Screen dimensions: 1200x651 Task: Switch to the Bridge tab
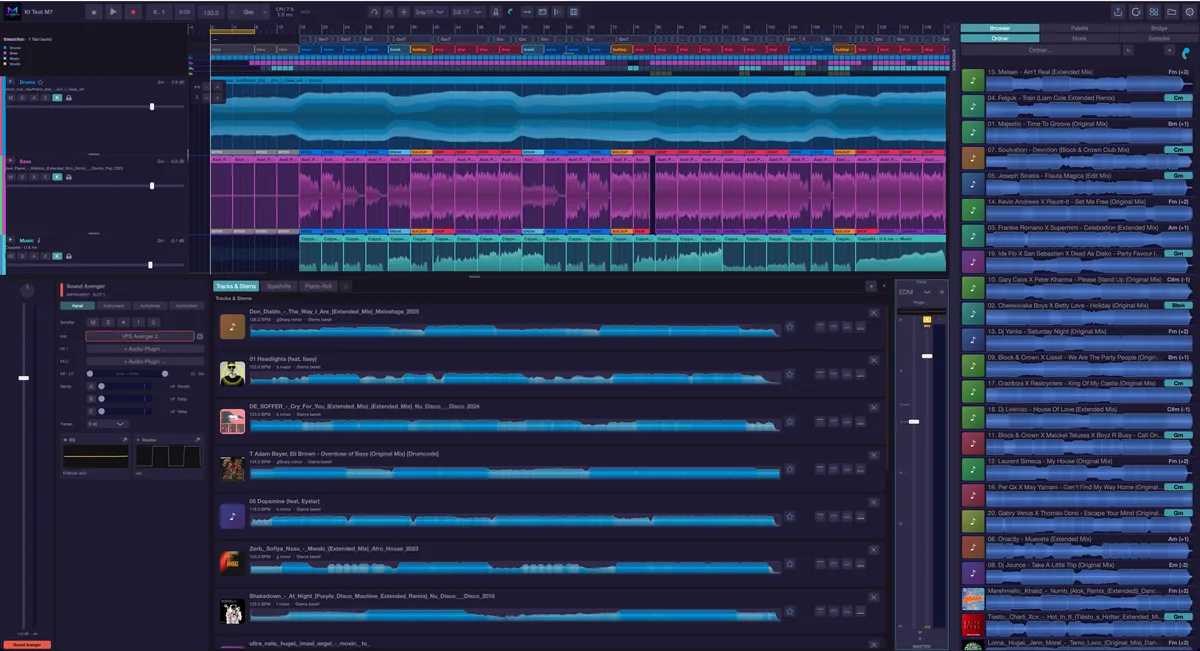tap(1158, 28)
